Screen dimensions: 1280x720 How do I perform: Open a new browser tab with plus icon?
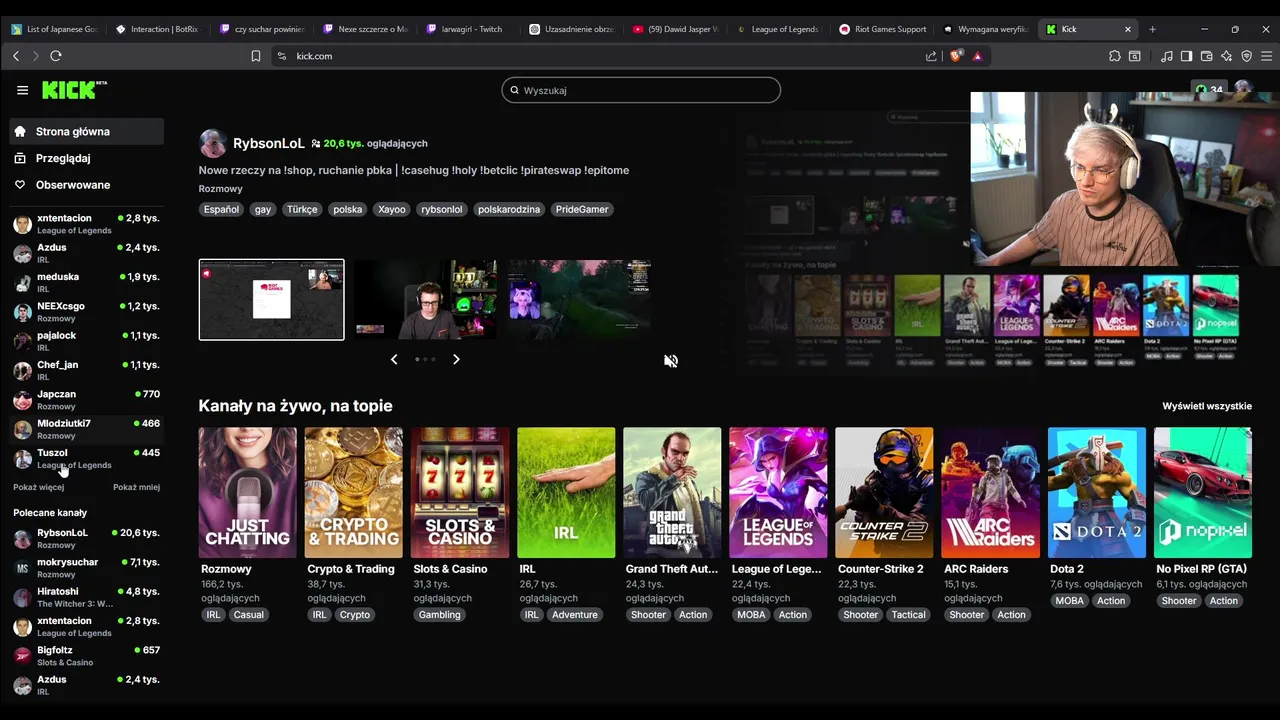[x=1152, y=29]
